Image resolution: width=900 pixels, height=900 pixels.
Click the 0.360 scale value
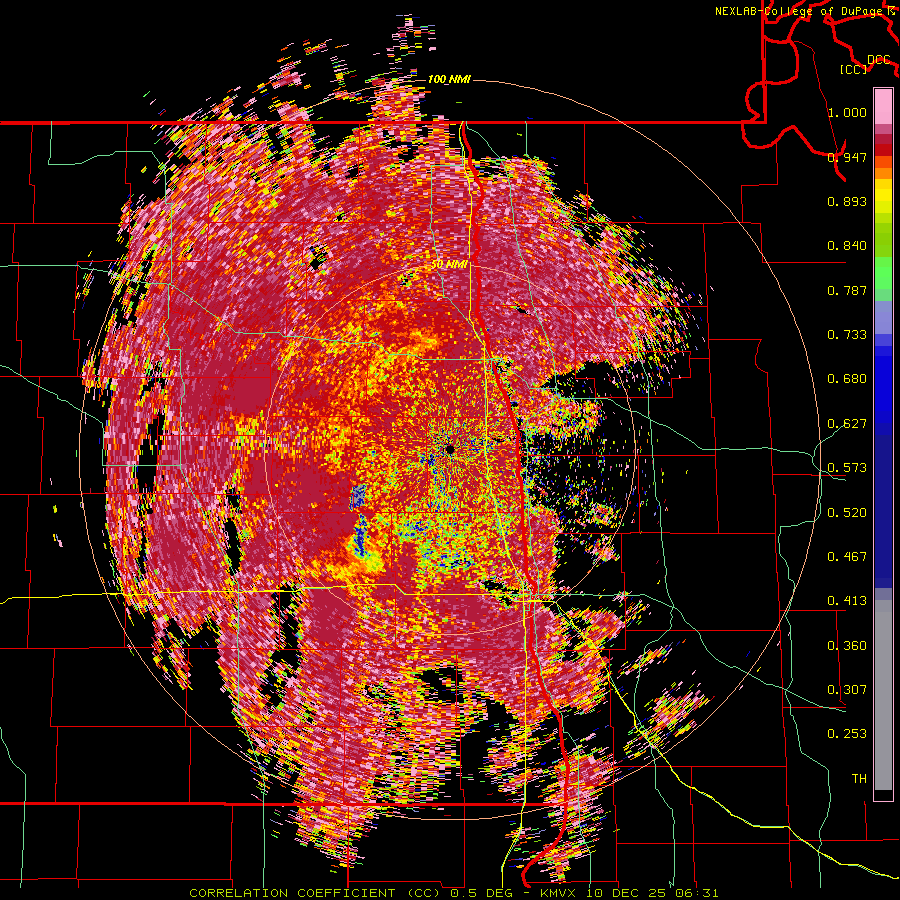[847, 646]
